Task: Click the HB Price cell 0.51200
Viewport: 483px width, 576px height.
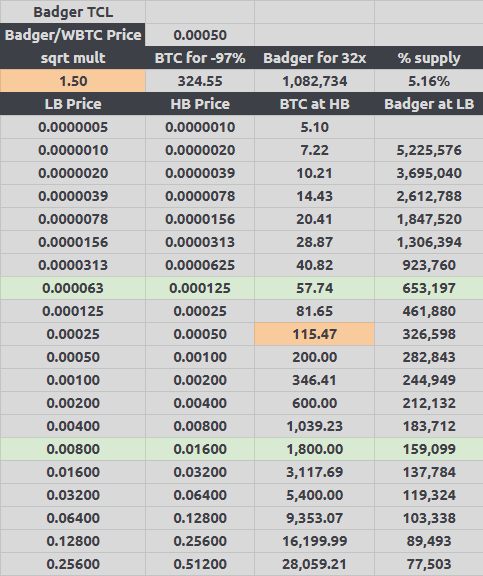Action: coord(200,564)
